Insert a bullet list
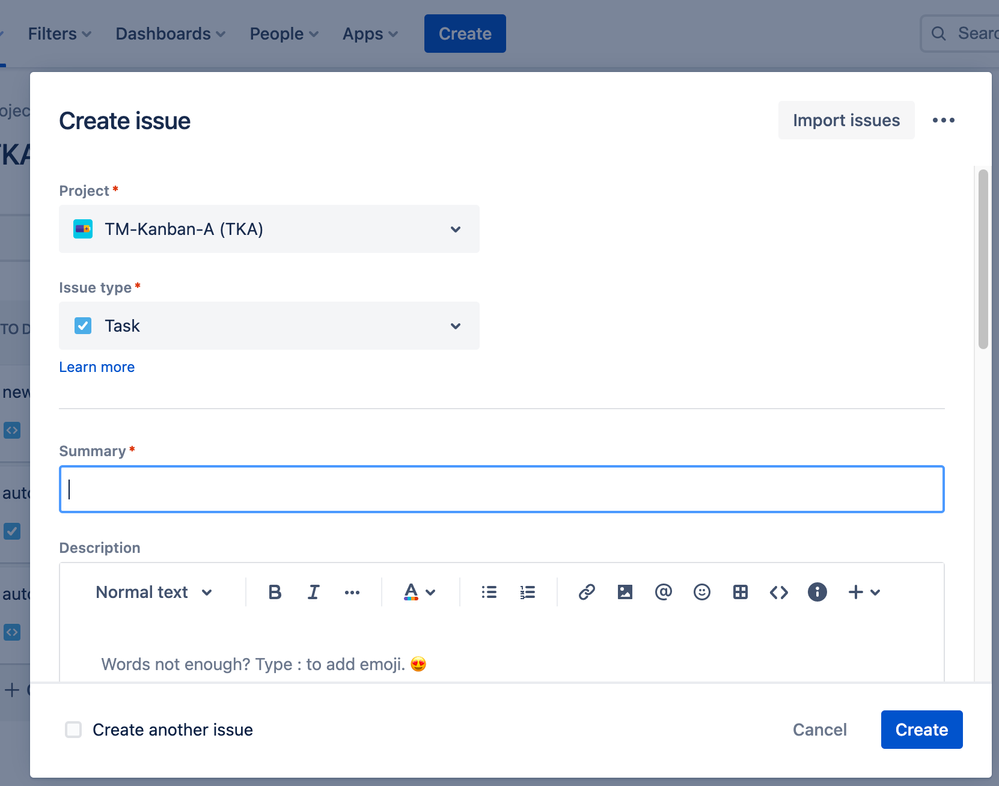This screenshot has height=786, width=999. click(489, 592)
